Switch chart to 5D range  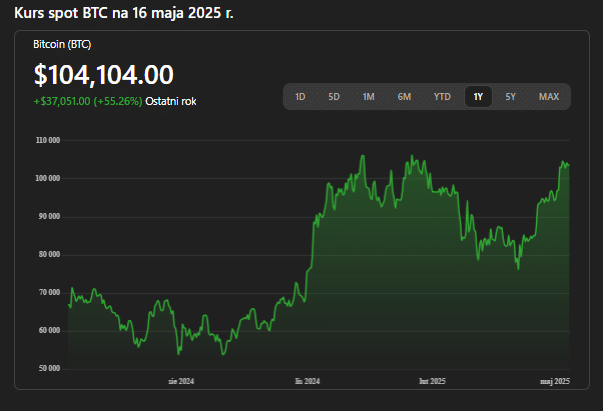pos(334,97)
